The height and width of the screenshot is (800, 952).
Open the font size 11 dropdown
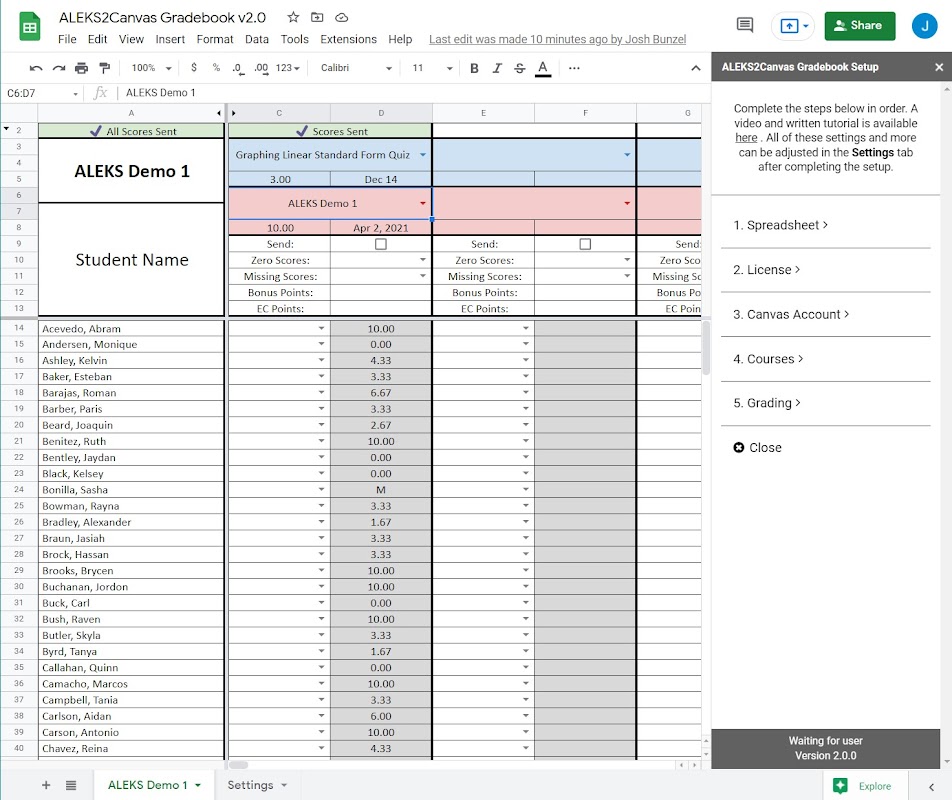[x=432, y=68]
